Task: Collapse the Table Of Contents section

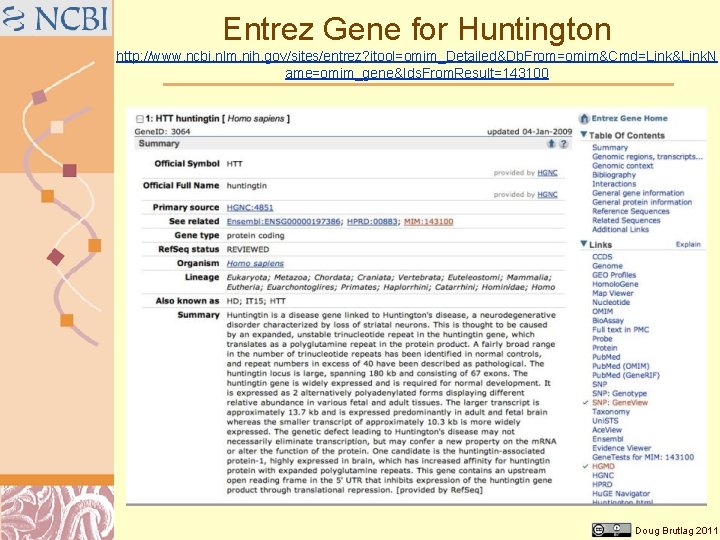Action: pos(584,135)
